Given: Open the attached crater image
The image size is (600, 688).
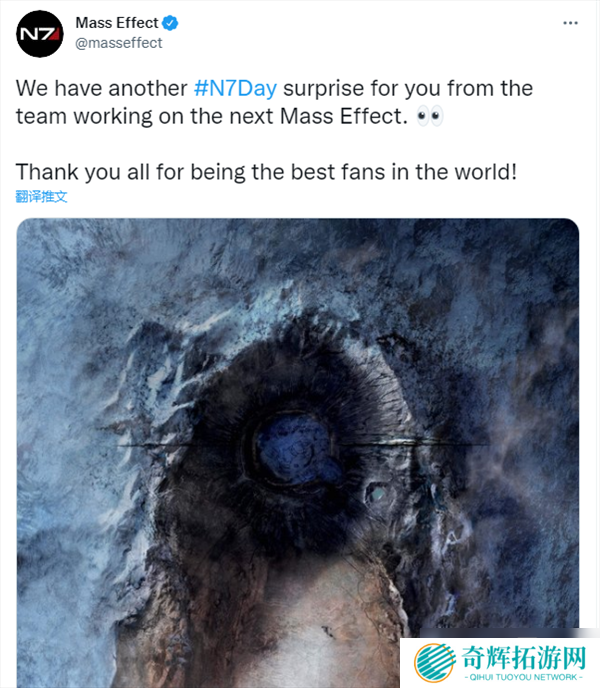Looking at the screenshot, I should 298,400.
